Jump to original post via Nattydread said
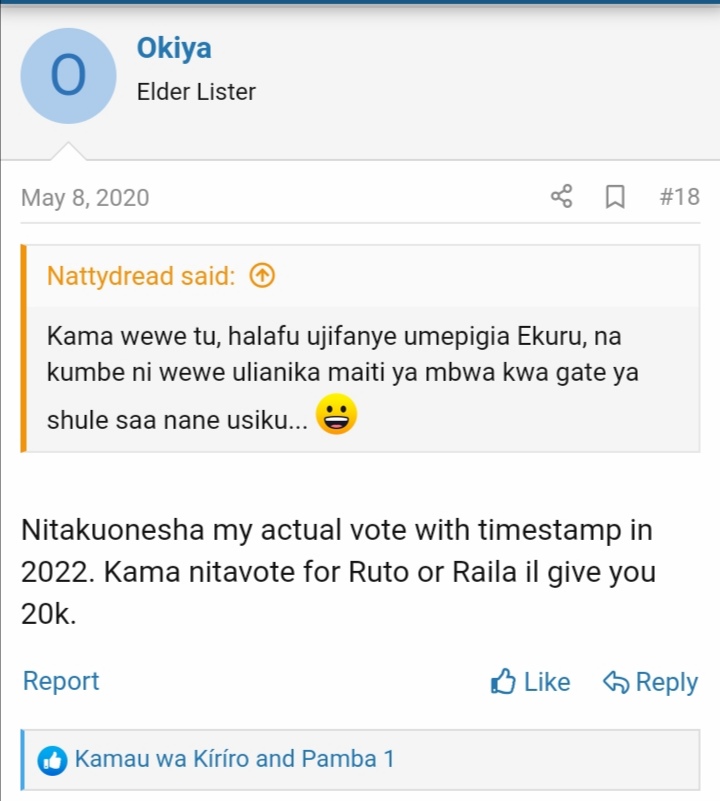The width and height of the screenshot is (720, 801). coord(141,276)
